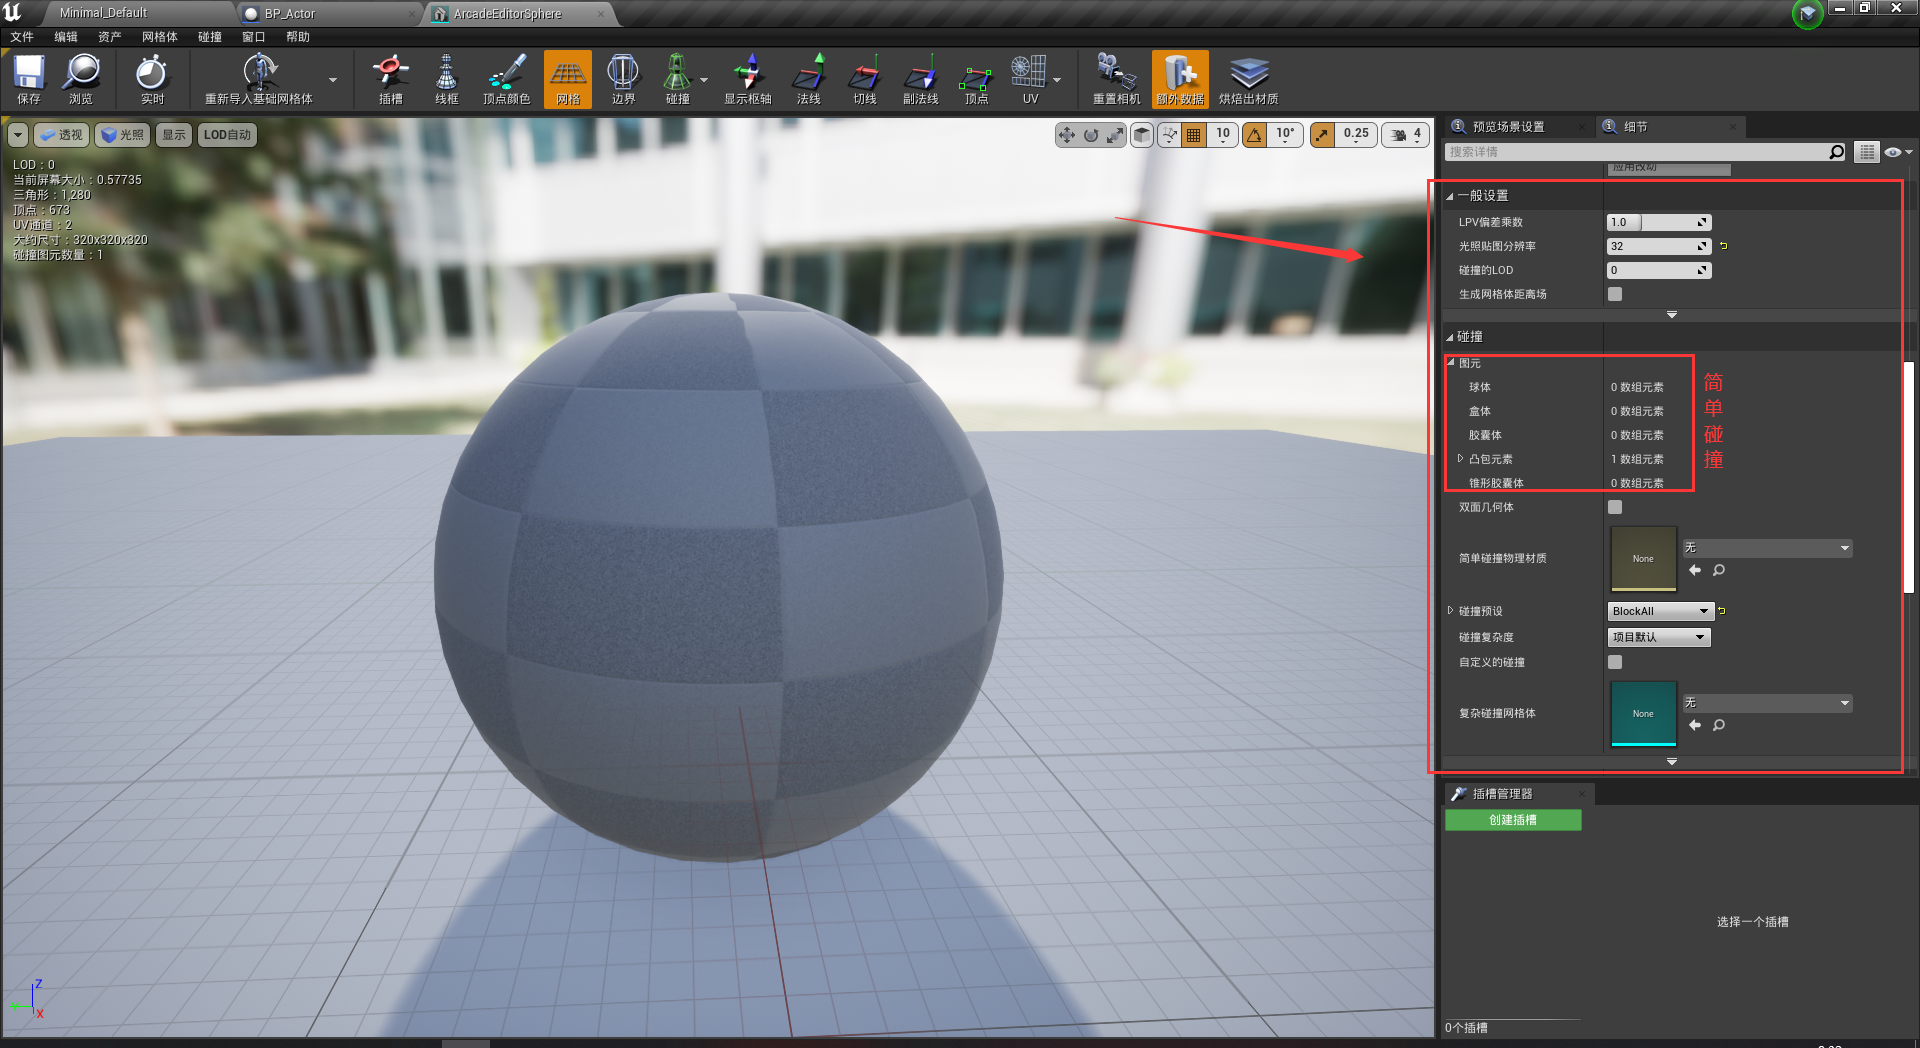1920x1048 pixels.
Task: Switch to the BP_Actor tab
Action: (290, 14)
